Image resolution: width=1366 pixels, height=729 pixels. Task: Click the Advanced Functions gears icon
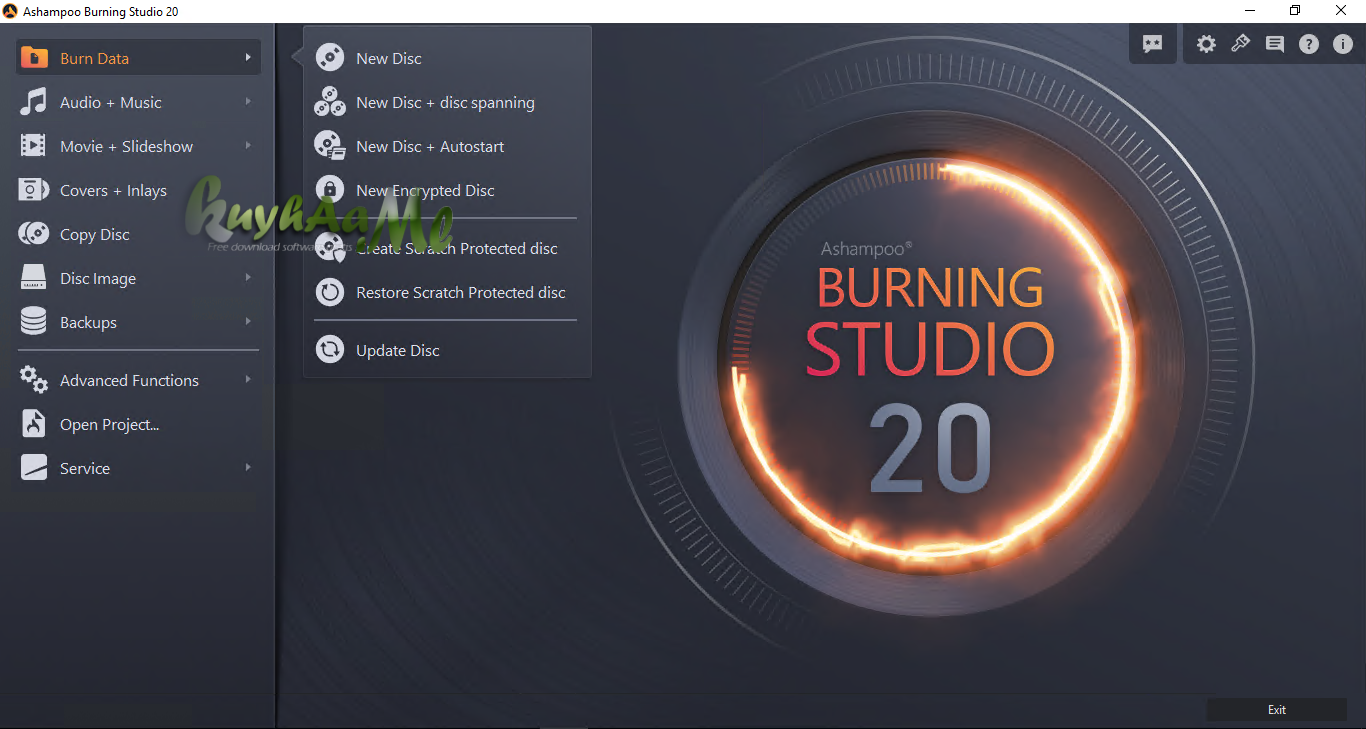pyautogui.click(x=34, y=380)
